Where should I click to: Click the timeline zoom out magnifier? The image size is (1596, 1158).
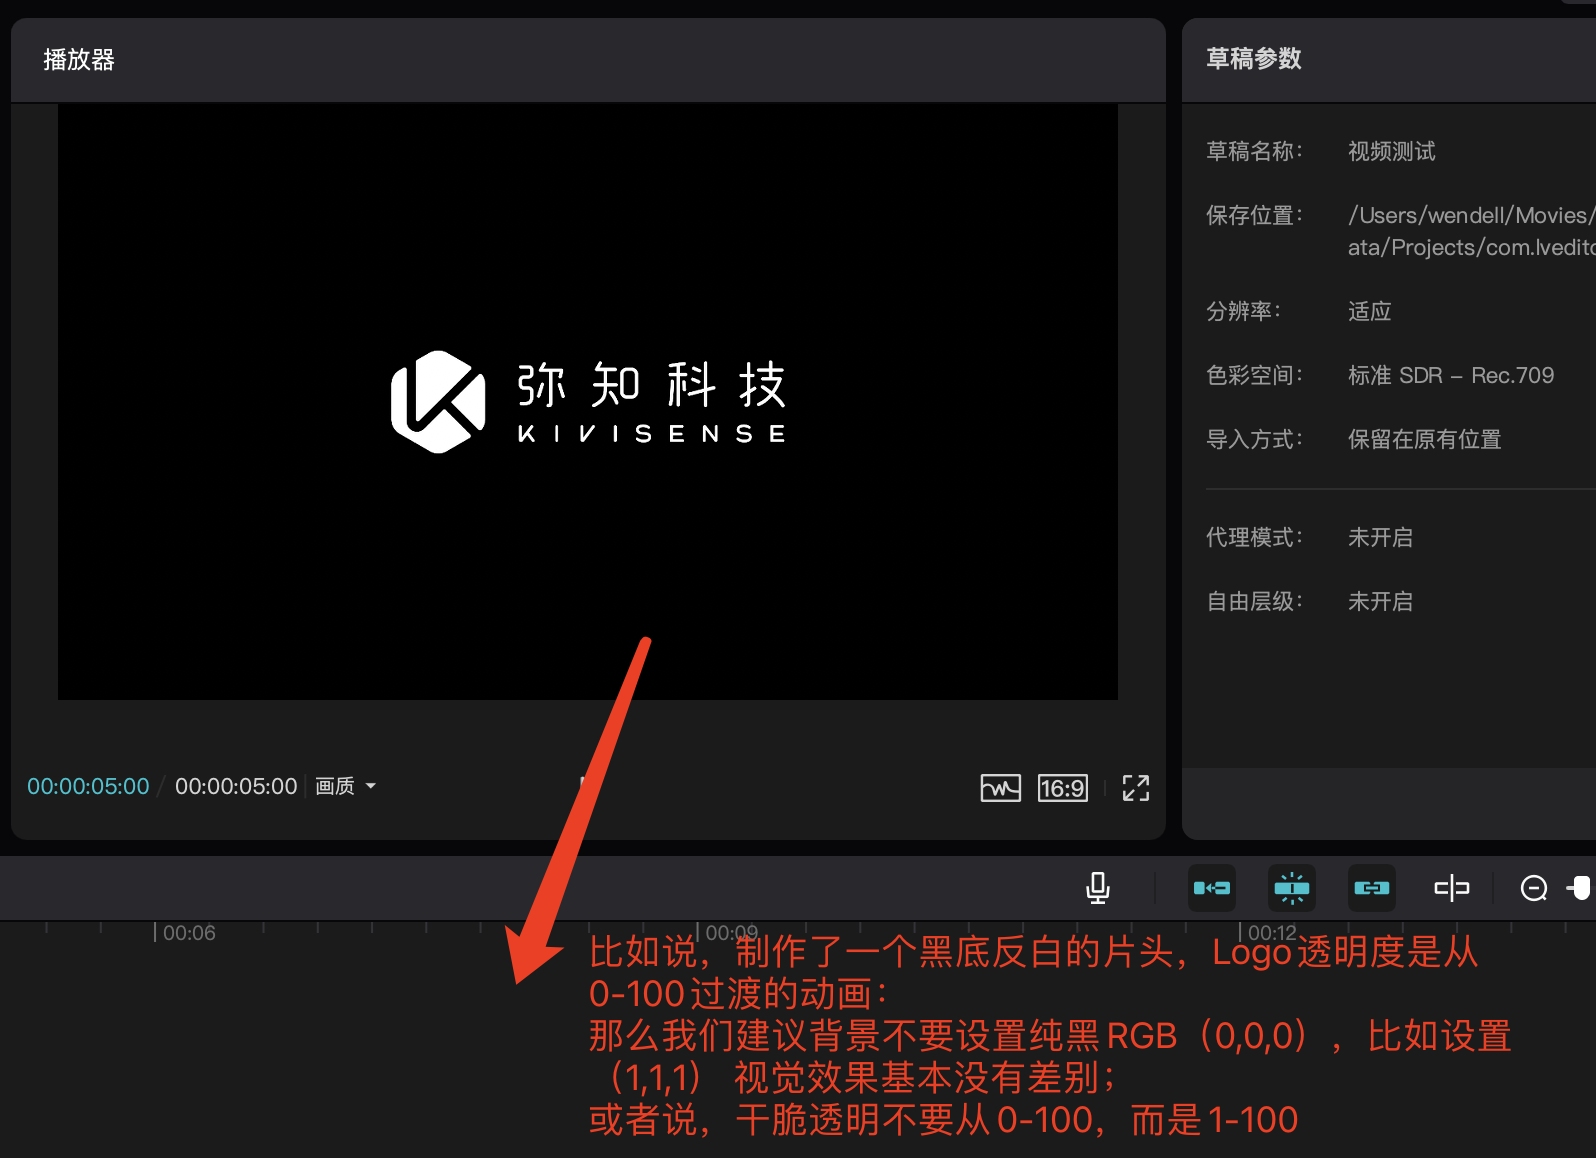point(1533,888)
